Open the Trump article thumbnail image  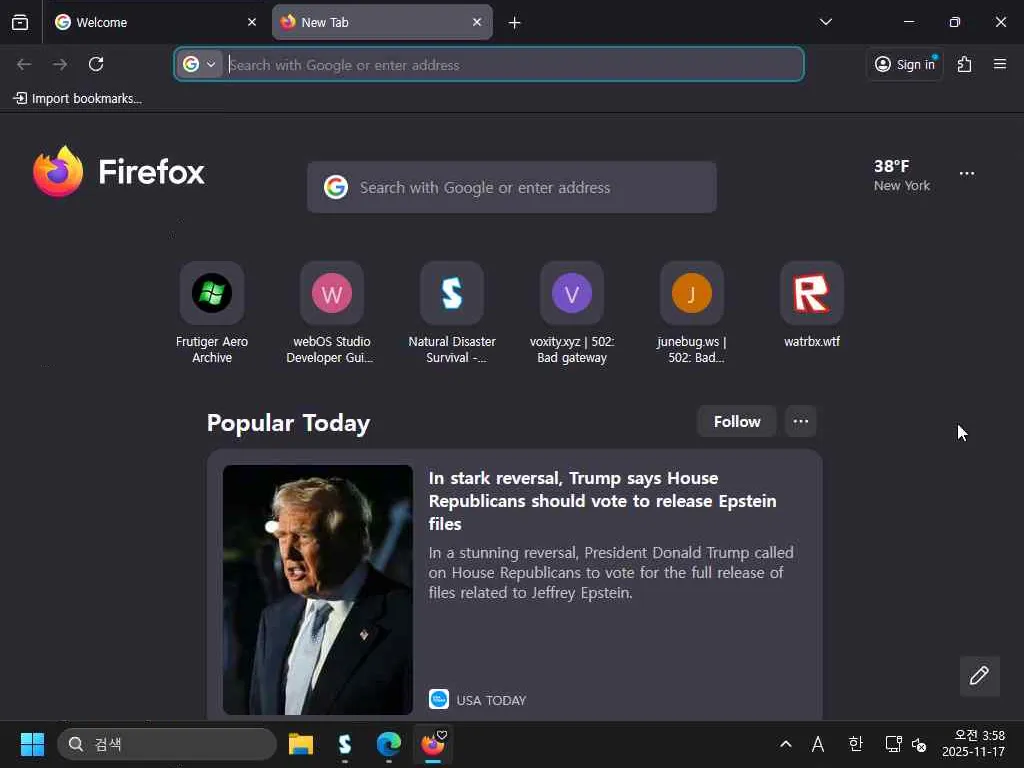pos(317,590)
